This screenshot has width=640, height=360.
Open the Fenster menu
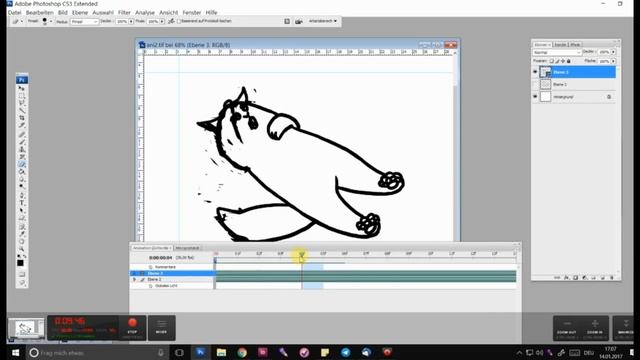191,13
